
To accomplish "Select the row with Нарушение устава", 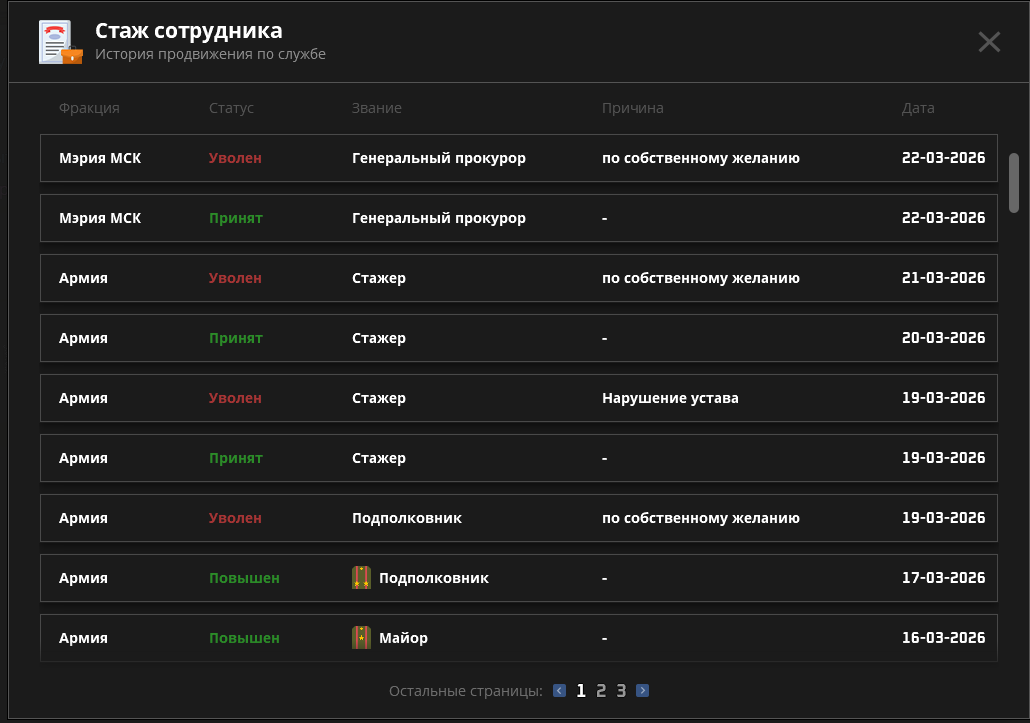I will [518, 398].
